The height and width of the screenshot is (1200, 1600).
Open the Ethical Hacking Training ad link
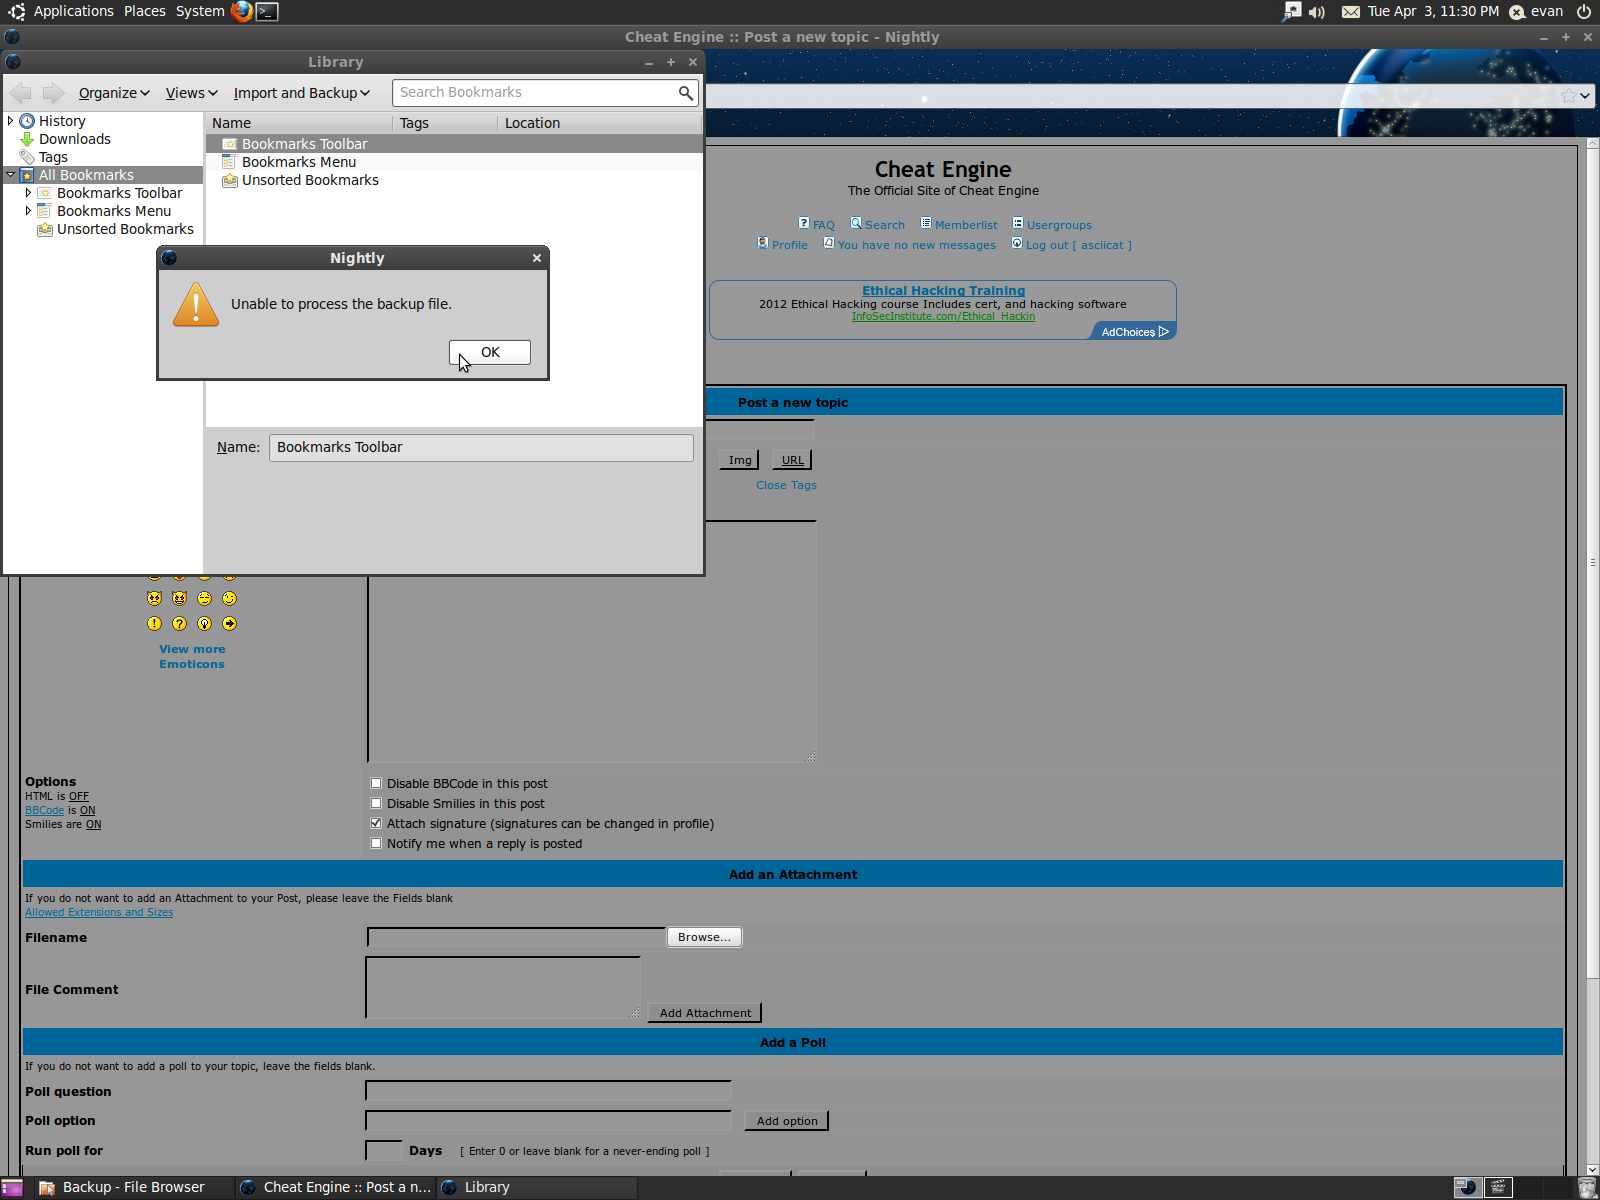[944, 291]
